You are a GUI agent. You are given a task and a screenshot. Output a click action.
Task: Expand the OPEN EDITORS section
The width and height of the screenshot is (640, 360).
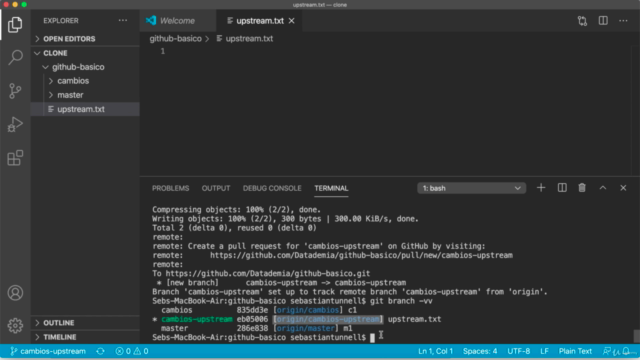(85, 39)
